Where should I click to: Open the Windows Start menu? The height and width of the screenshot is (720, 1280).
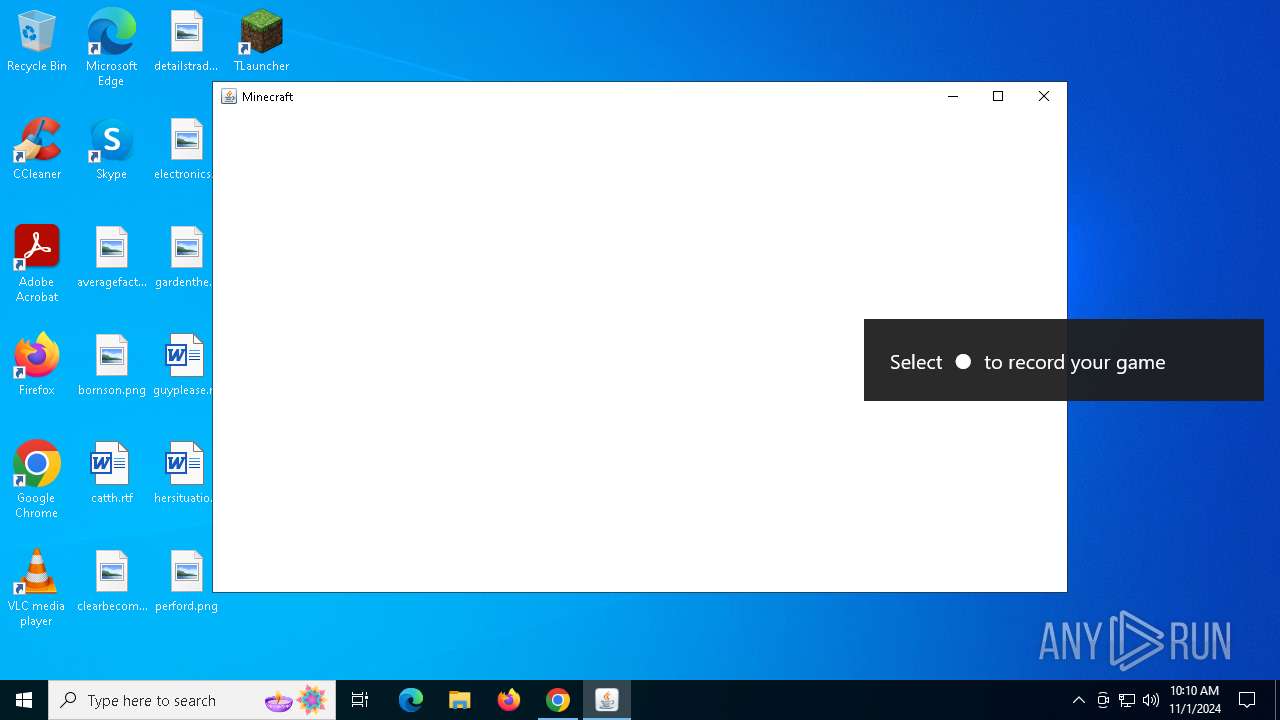coord(24,700)
